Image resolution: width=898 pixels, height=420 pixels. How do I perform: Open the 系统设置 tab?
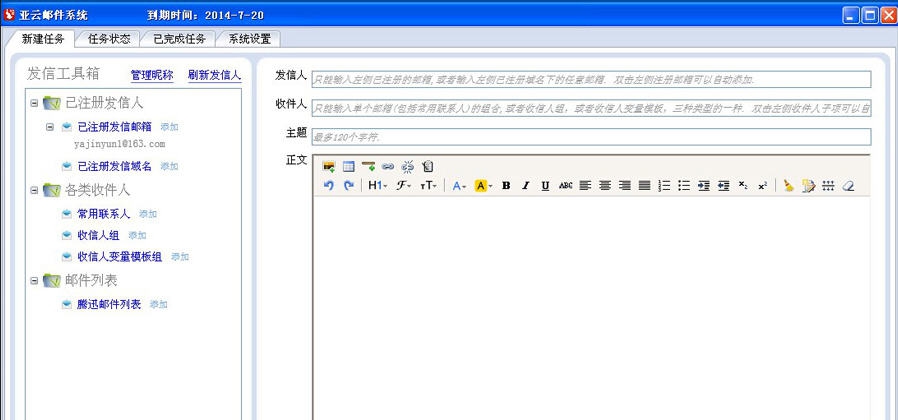pos(250,39)
